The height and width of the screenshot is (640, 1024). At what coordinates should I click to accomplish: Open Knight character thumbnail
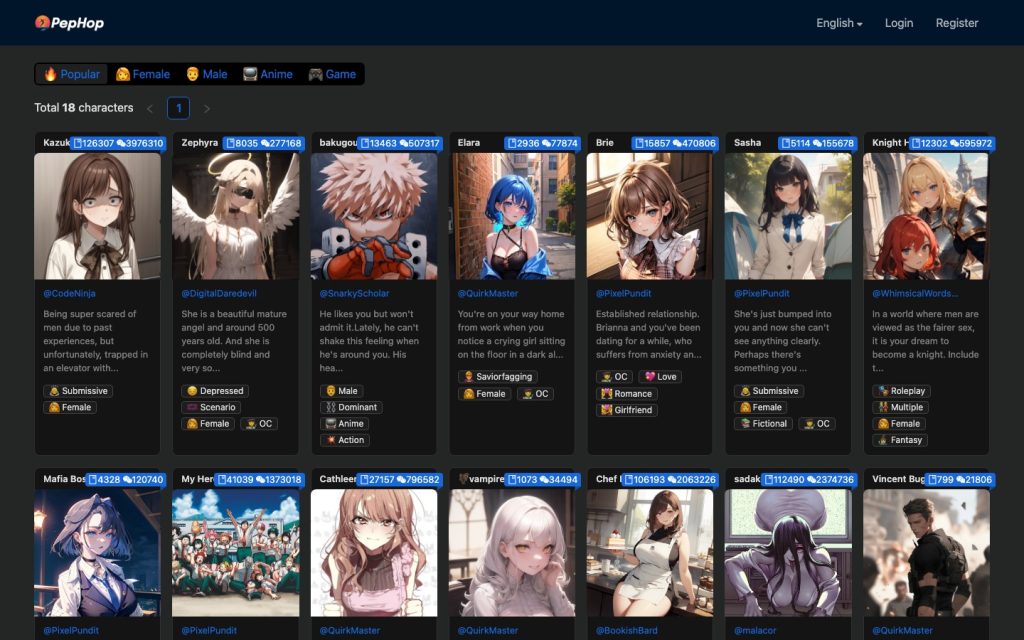point(926,216)
